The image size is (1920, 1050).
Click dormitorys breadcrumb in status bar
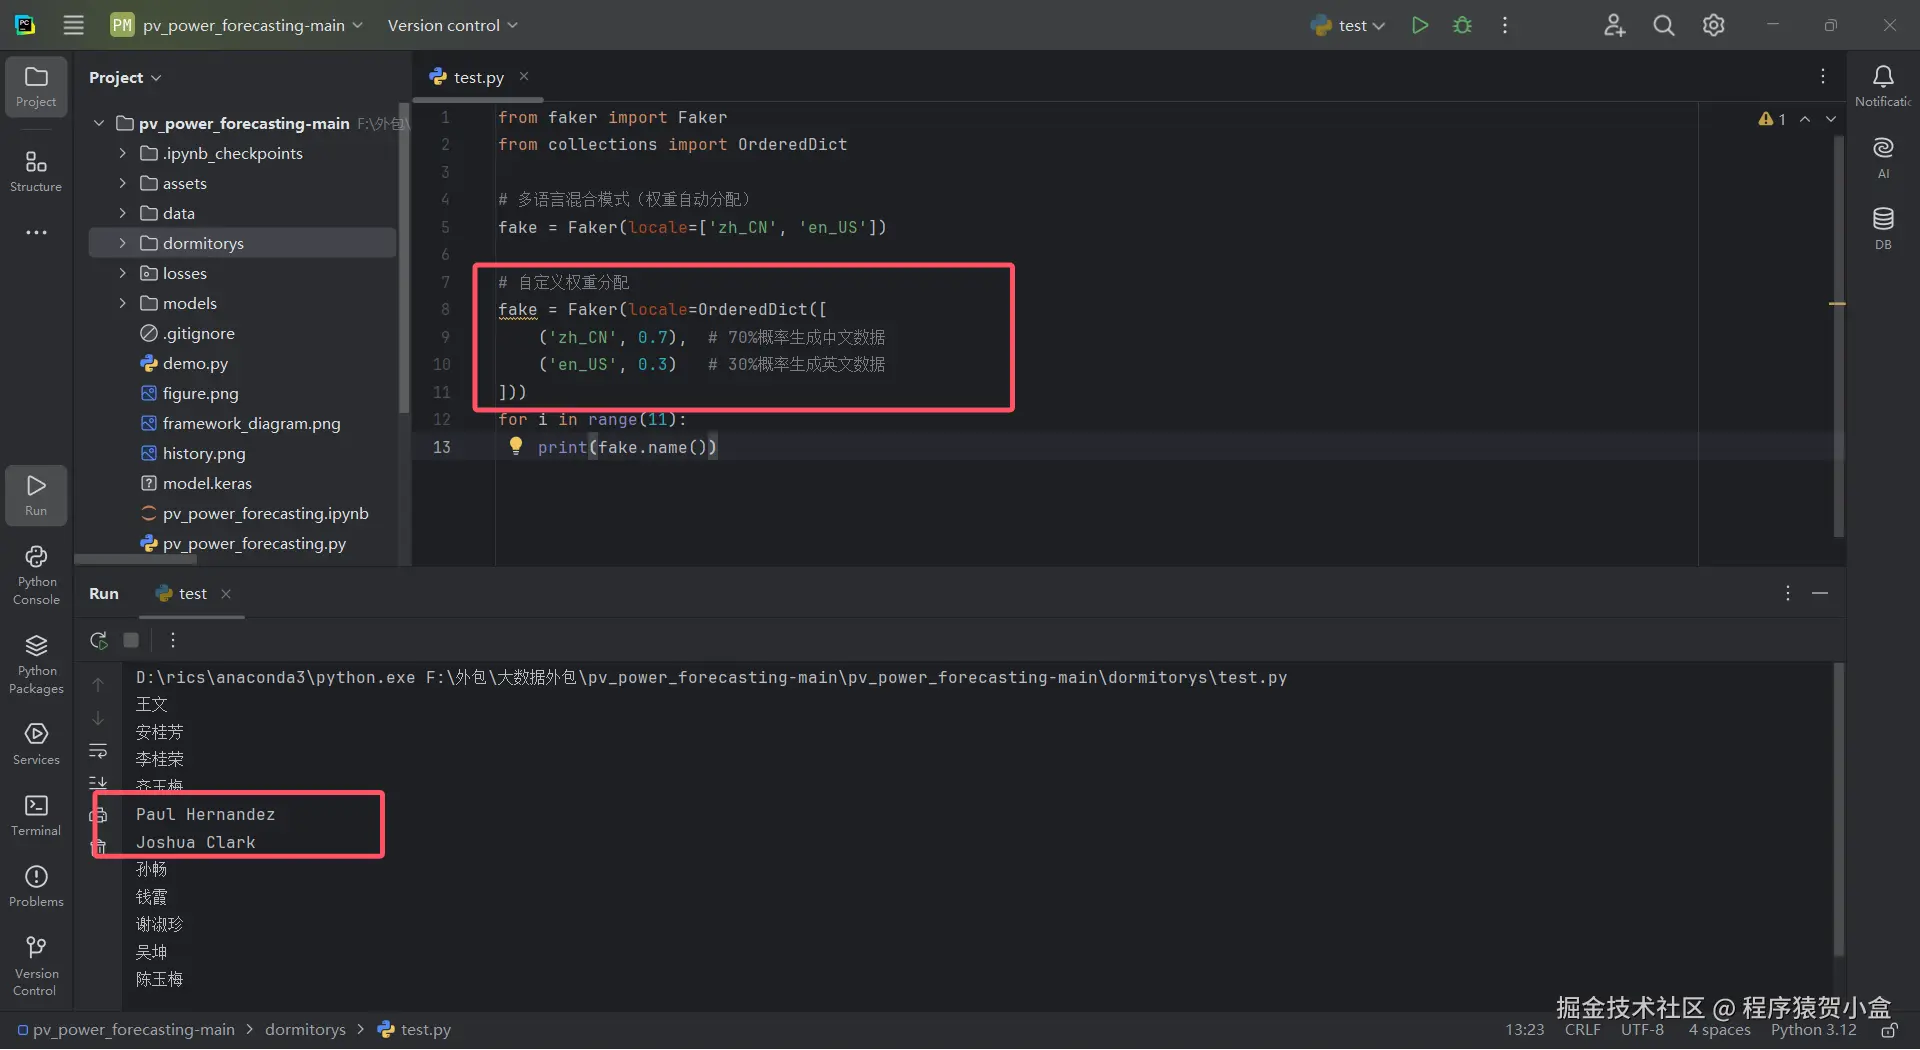coord(305,1030)
